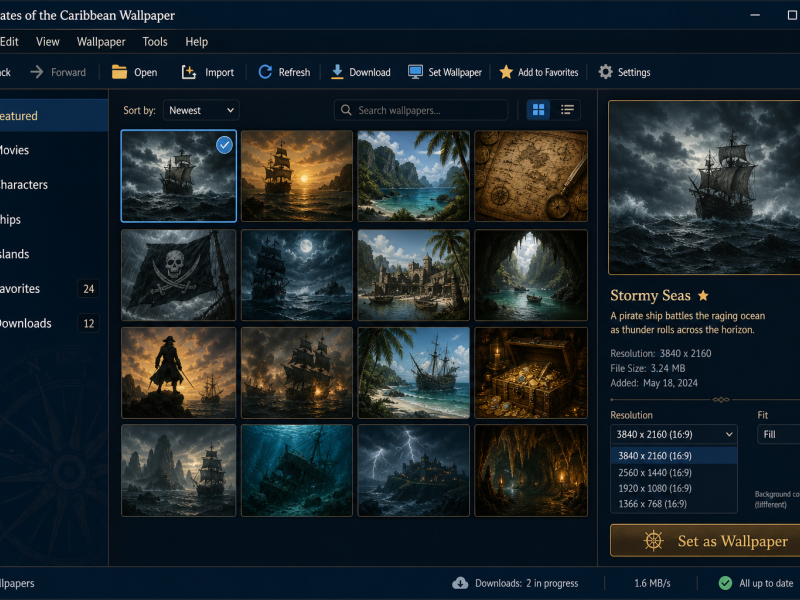Click the Download arrow icon in toolbar
The width and height of the screenshot is (800, 600).
(x=337, y=72)
